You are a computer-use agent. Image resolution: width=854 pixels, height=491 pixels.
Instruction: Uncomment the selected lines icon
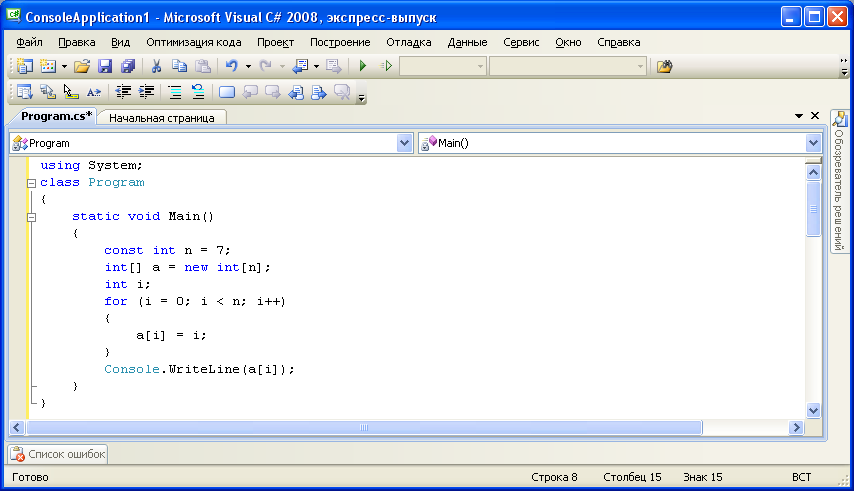click(x=198, y=92)
